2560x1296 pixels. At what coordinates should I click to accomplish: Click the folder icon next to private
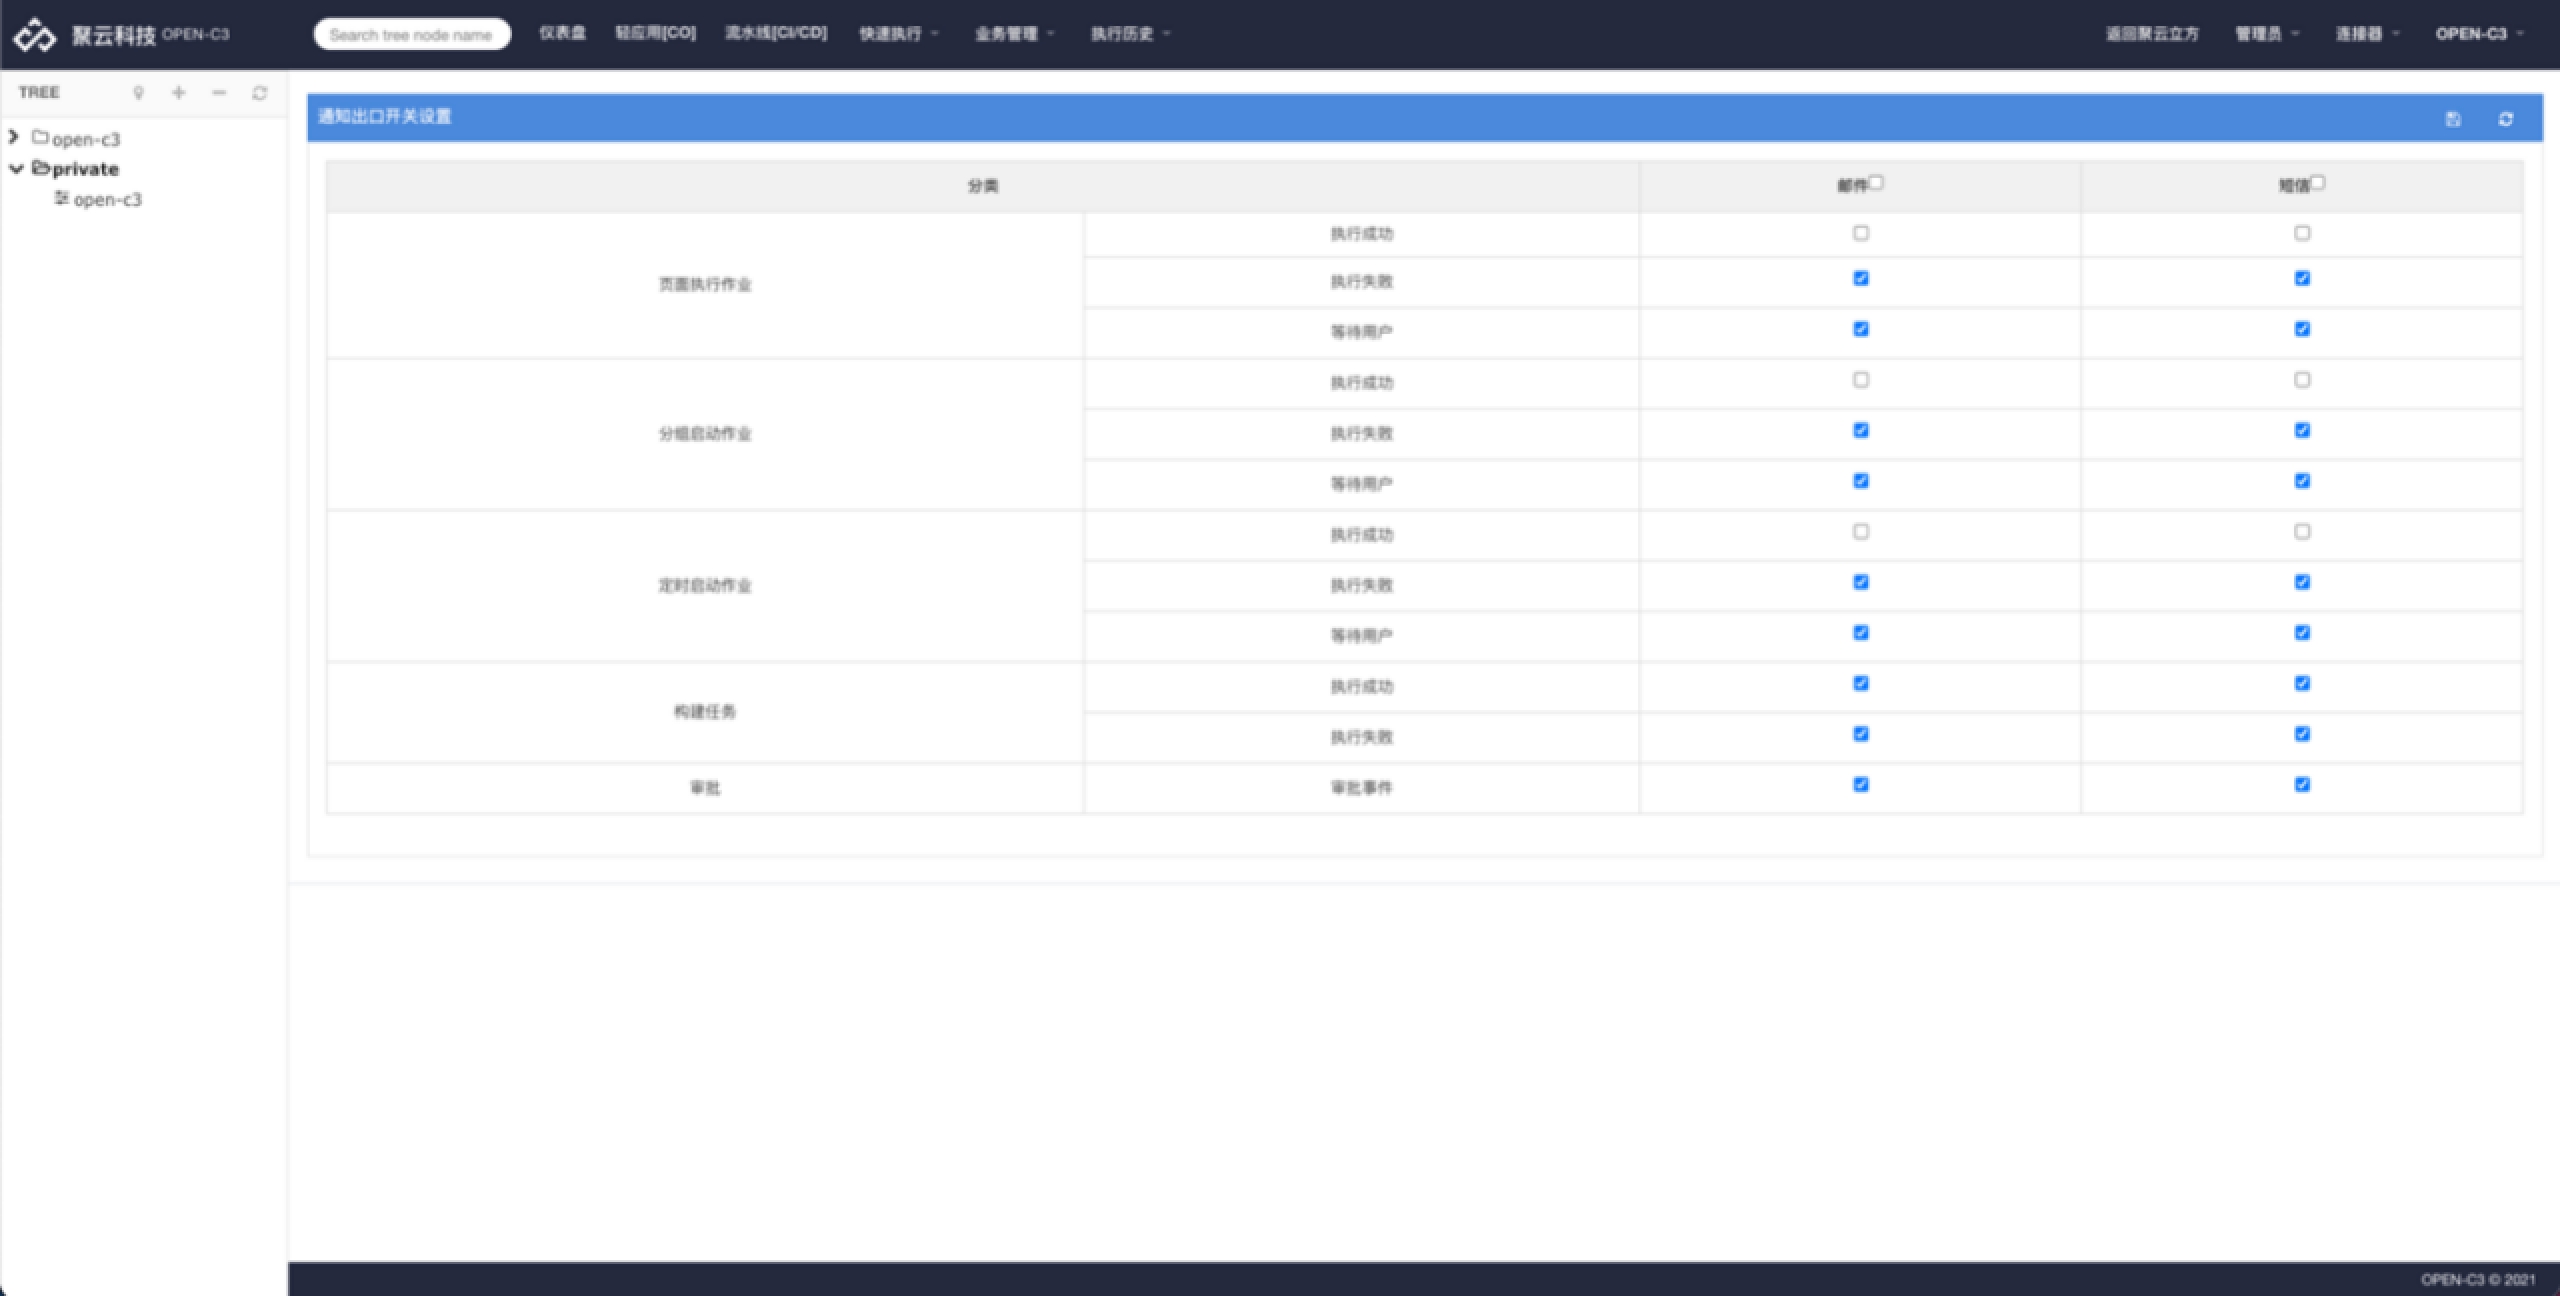point(41,168)
